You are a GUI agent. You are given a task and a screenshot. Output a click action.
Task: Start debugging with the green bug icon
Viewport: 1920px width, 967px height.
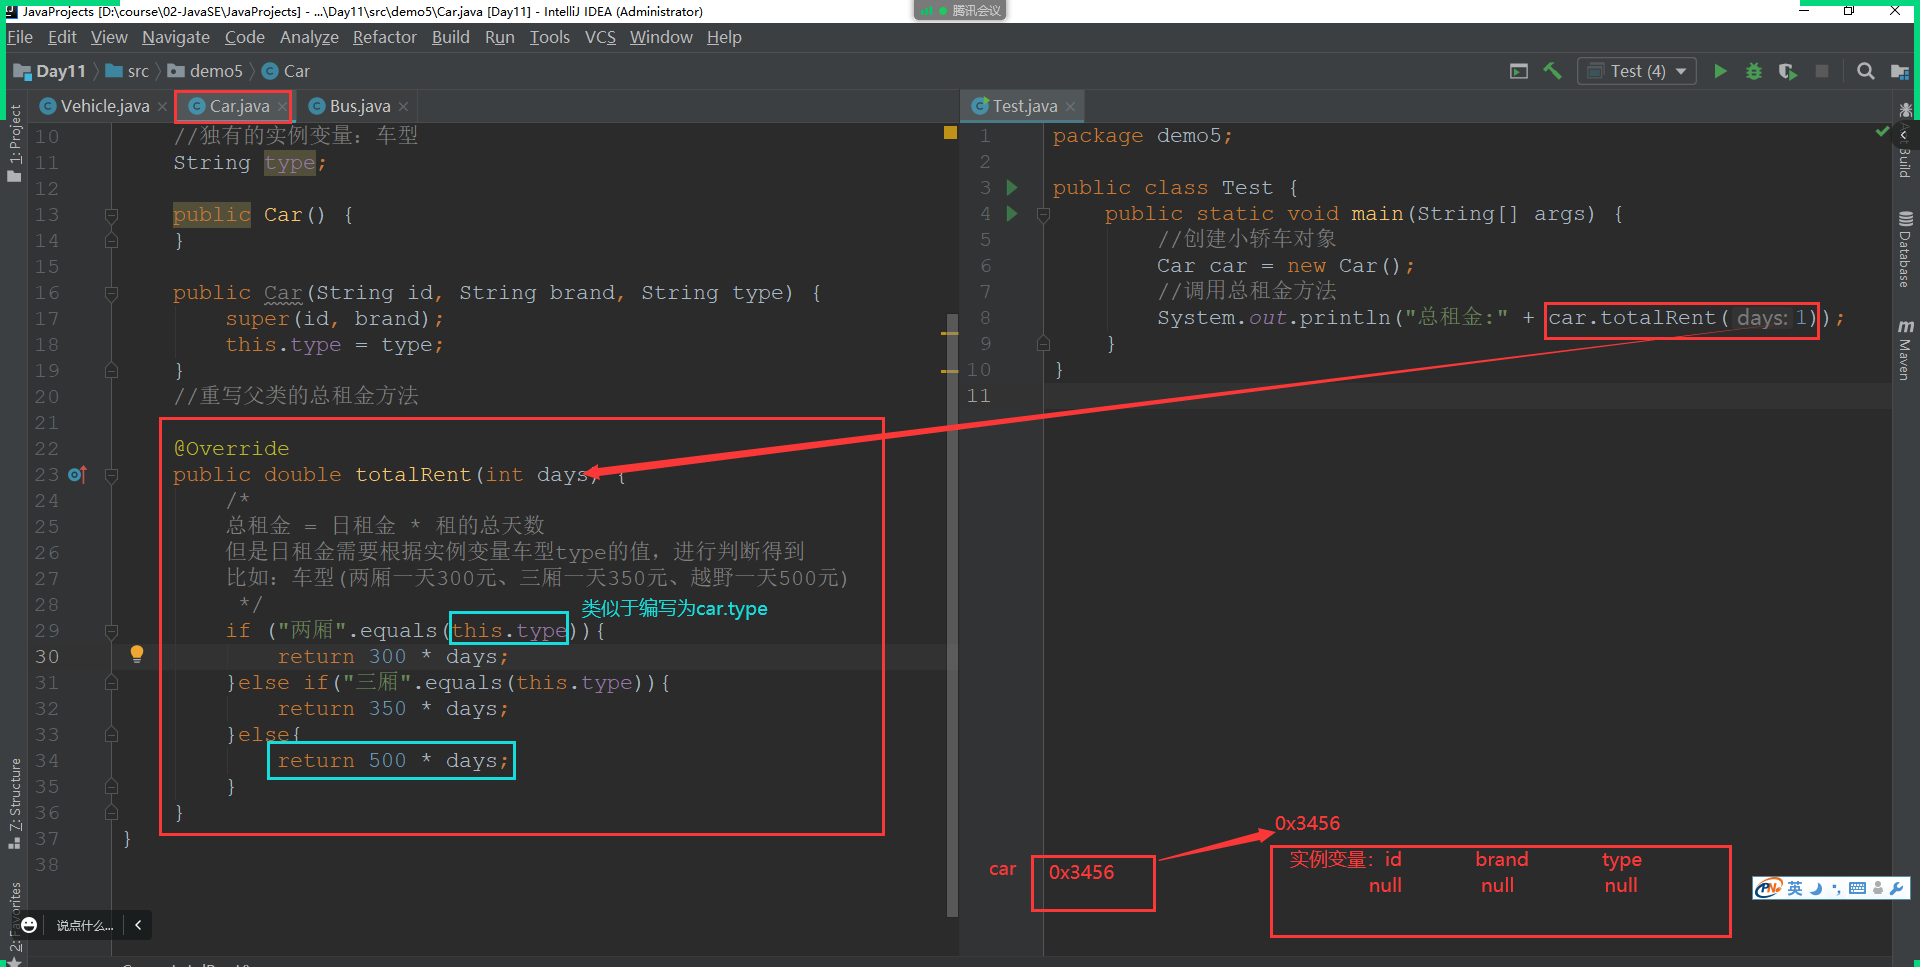pos(1754,71)
